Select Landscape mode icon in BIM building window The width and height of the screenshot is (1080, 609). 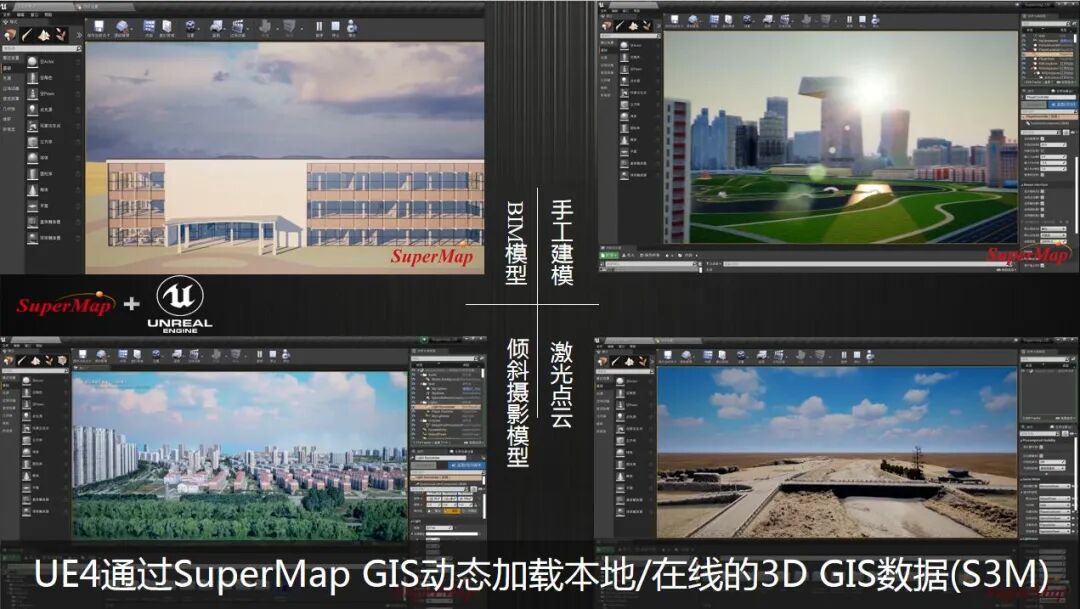[x=43, y=34]
